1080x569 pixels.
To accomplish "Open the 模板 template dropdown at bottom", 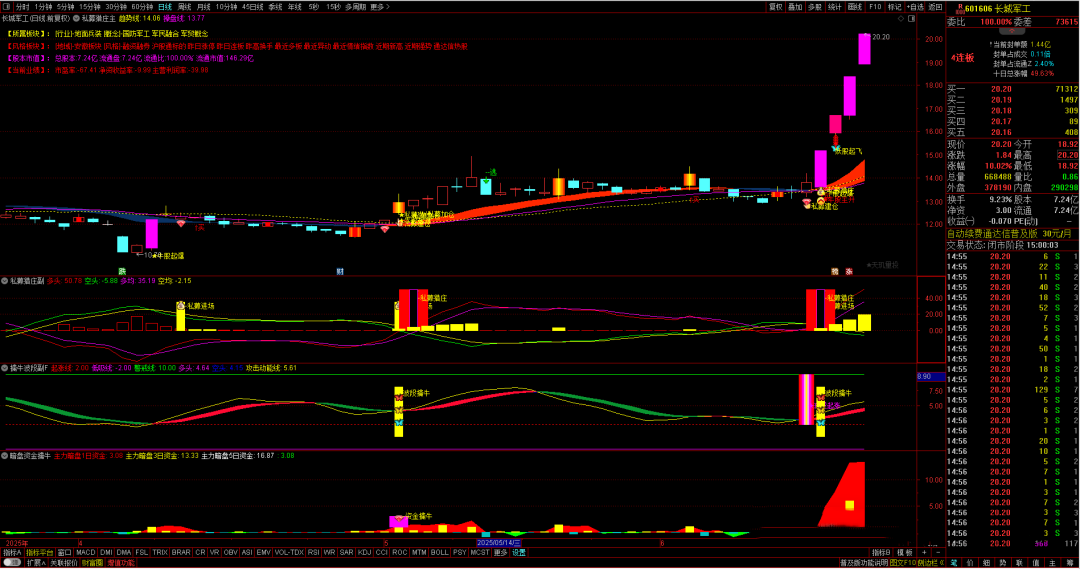I will (x=906, y=552).
